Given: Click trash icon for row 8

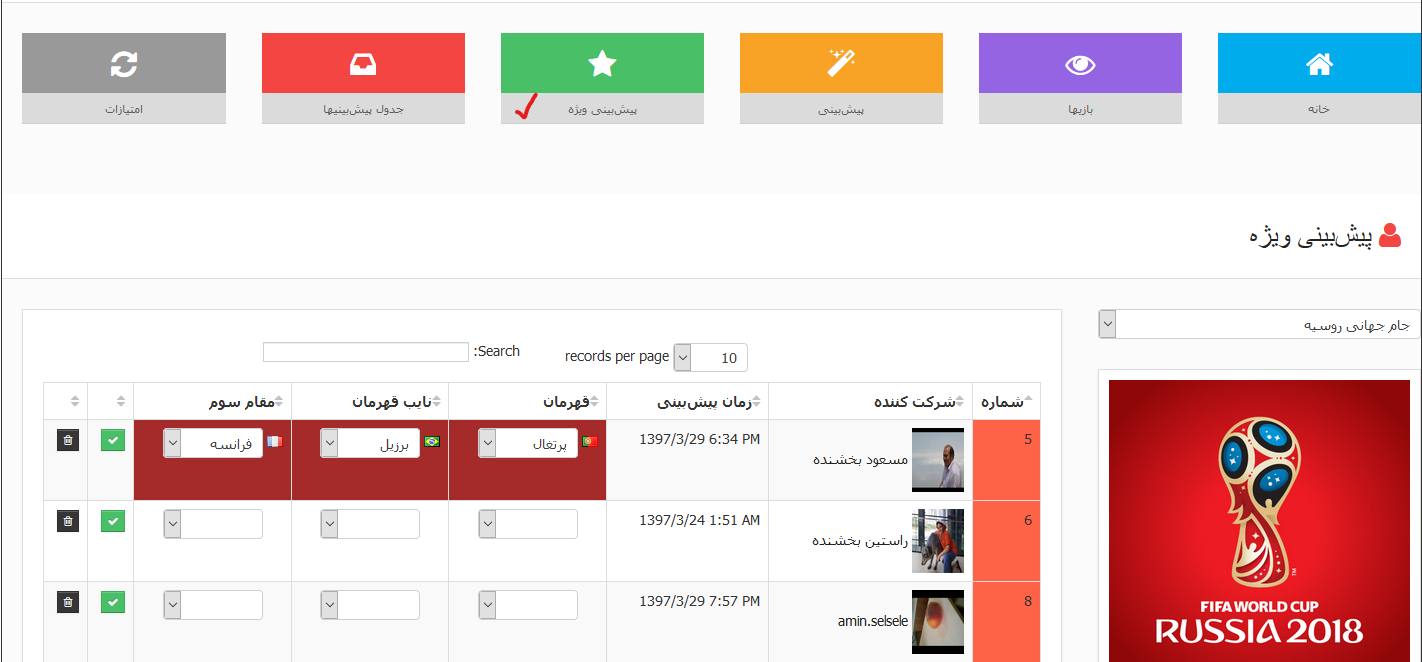Looking at the screenshot, I should 67,602.
